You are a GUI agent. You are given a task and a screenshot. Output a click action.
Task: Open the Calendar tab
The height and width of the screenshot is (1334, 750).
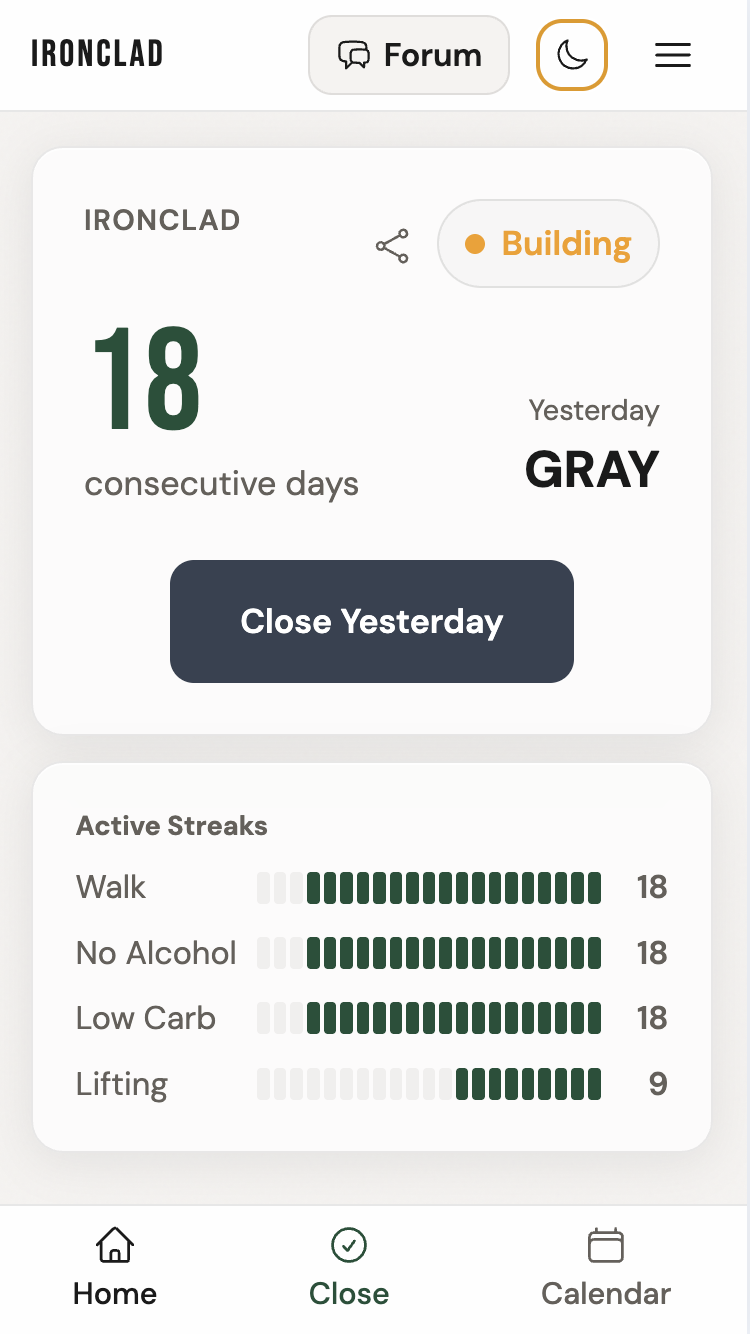point(606,1268)
